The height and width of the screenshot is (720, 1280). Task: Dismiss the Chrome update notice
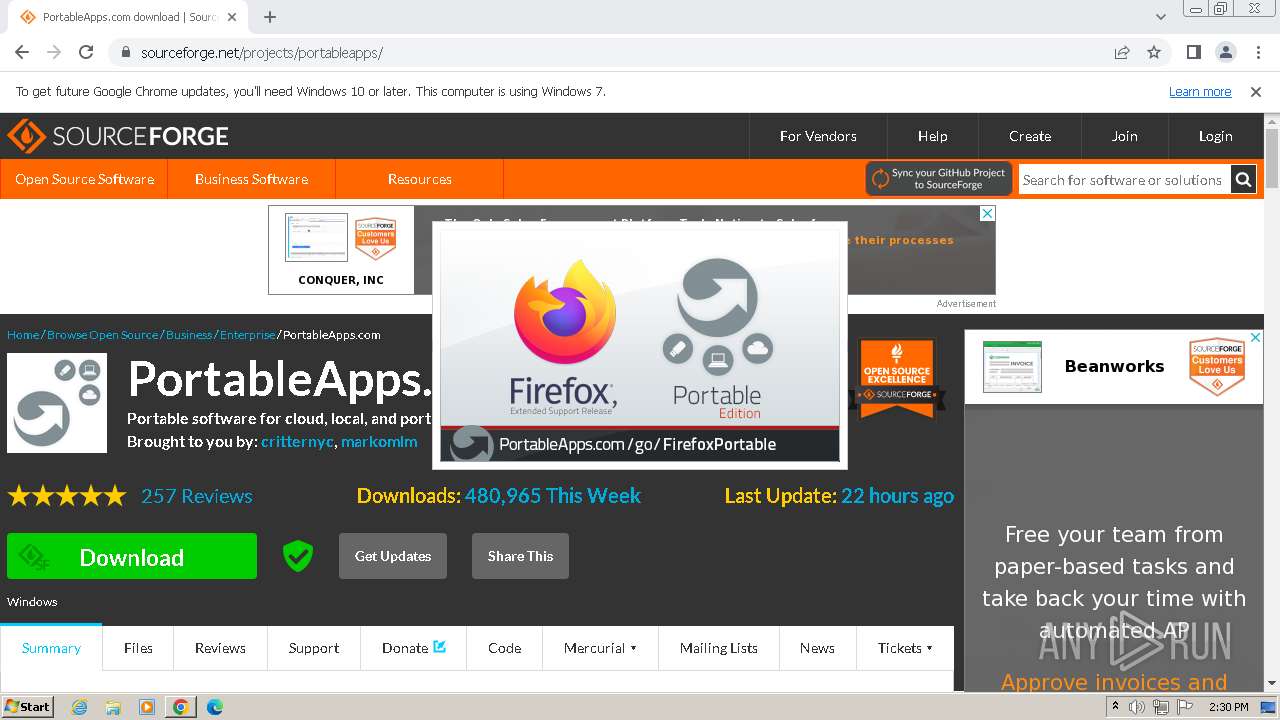pos(1256,92)
